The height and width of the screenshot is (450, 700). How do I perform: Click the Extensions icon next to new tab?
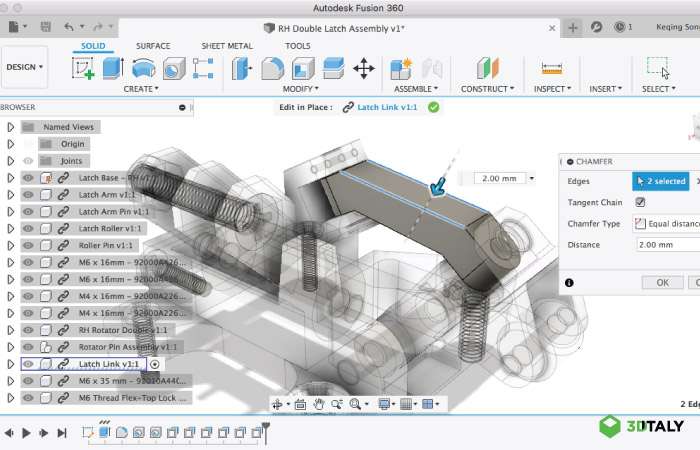click(596, 27)
